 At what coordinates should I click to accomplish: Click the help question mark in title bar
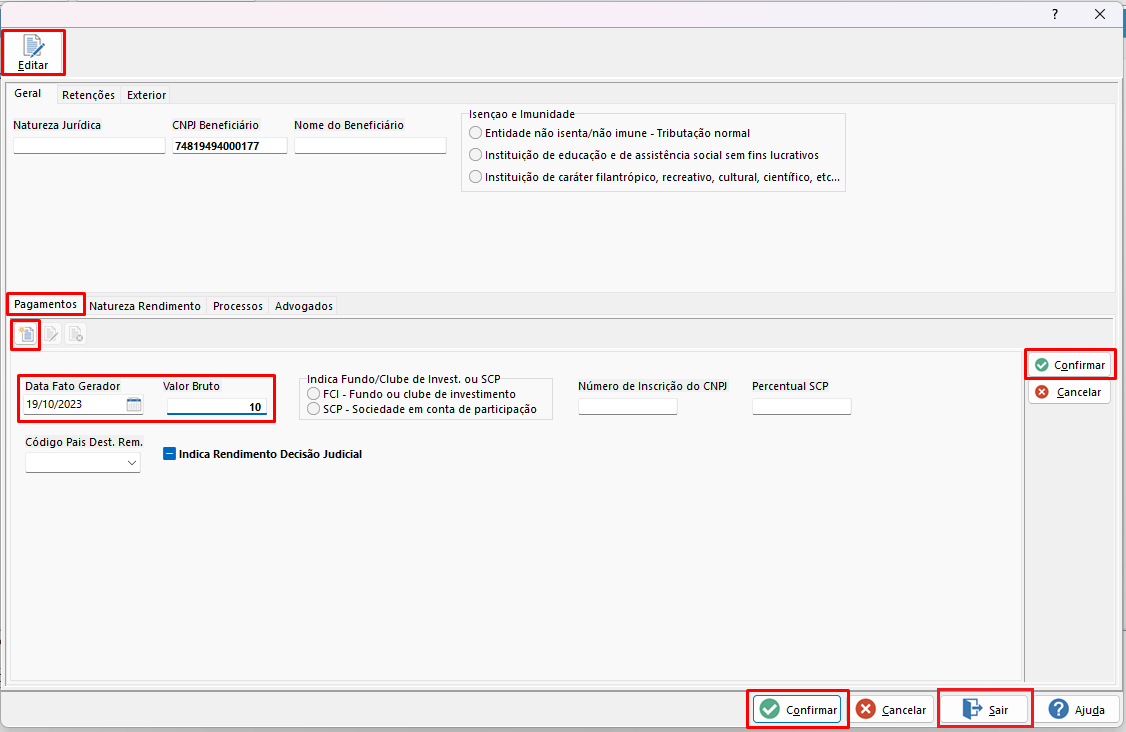coord(1054,14)
